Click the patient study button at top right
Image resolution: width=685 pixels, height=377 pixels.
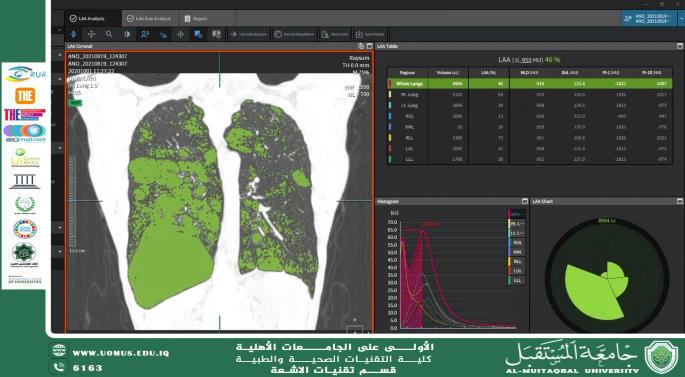tap(649, 18)
